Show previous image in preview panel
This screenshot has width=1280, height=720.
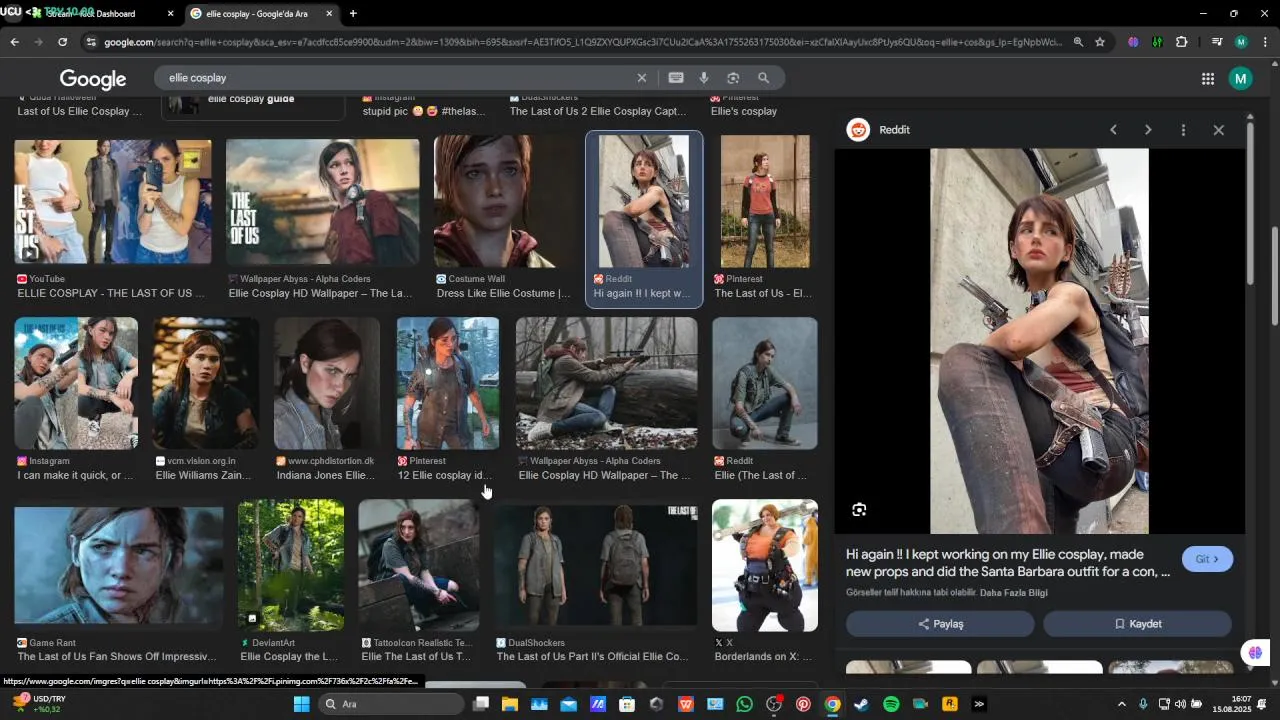click(1113, 130)
